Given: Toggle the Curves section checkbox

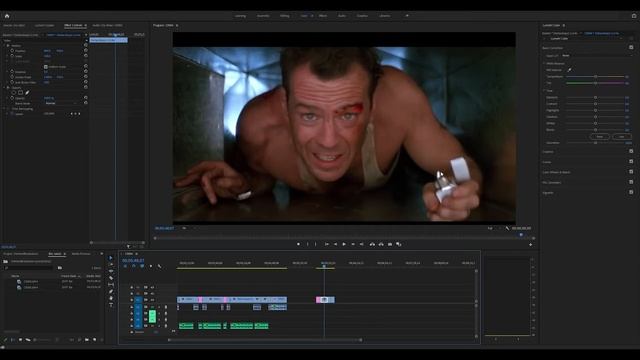Looking at the screenshot, I should (631, 161).
